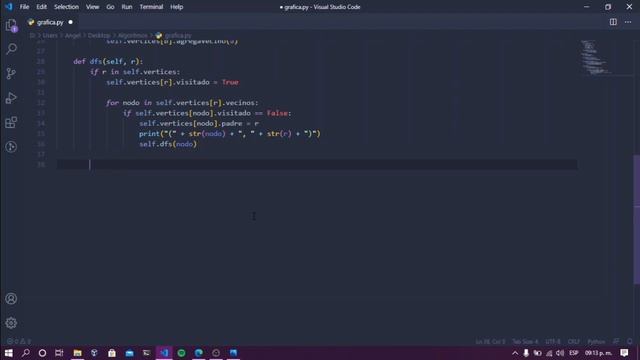640x360 pixels.
Task: Click the Algoritmos breadcrumb segment
Action: coord(132,36)
